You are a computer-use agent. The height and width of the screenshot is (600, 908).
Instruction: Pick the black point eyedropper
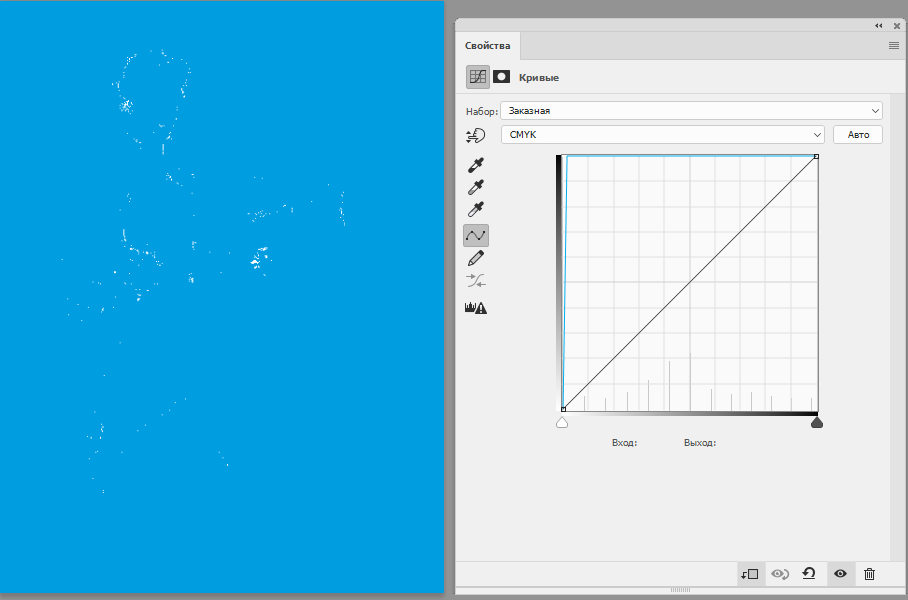(x=475, y=165)
